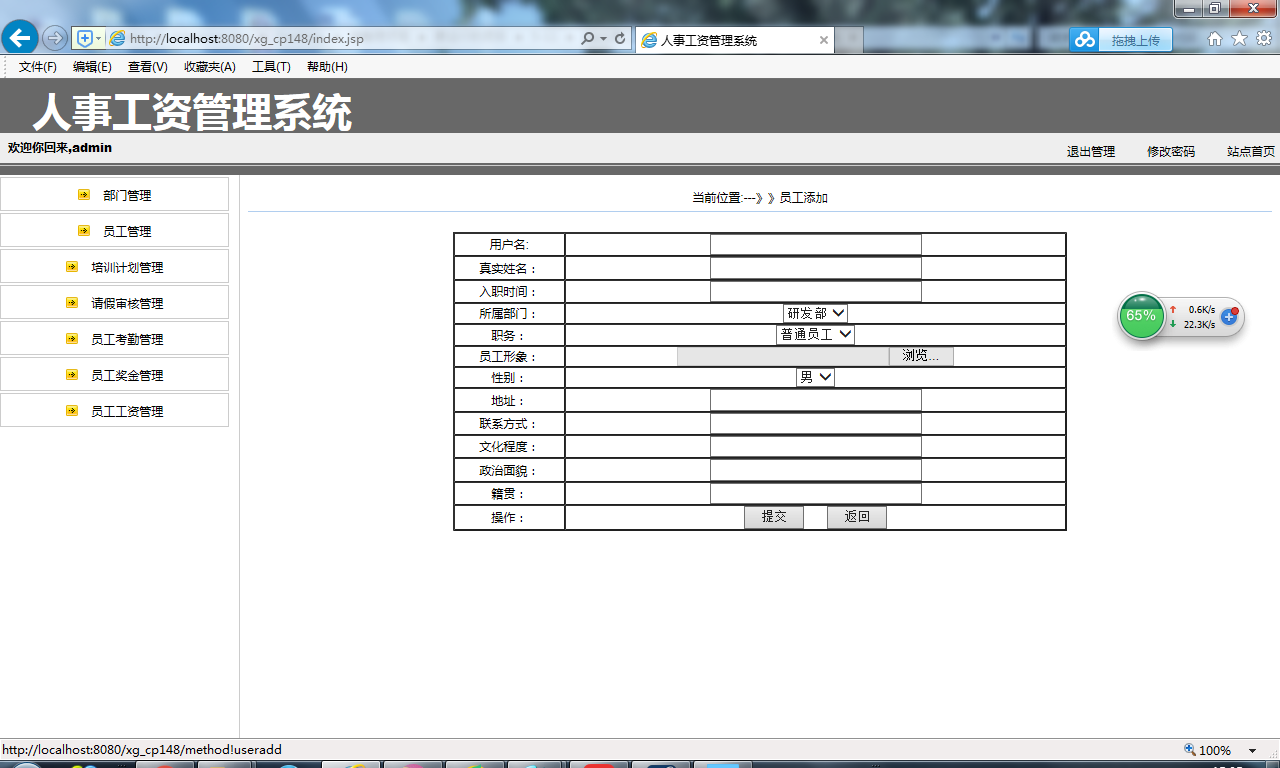Open the shield icon dropdown in address bar

tap(98, 39)
